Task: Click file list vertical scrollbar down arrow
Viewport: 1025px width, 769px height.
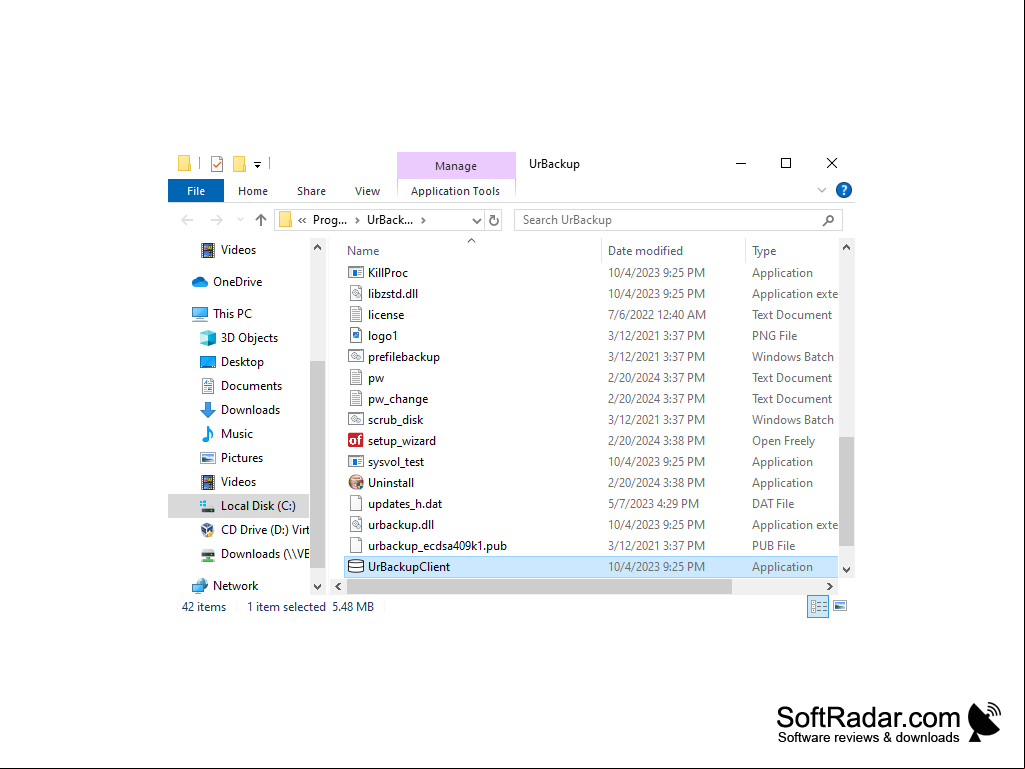Action: 847,570
